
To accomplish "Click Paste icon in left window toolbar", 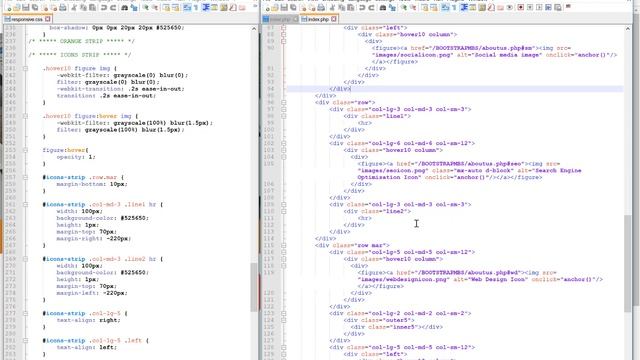I will coord(92,7).
